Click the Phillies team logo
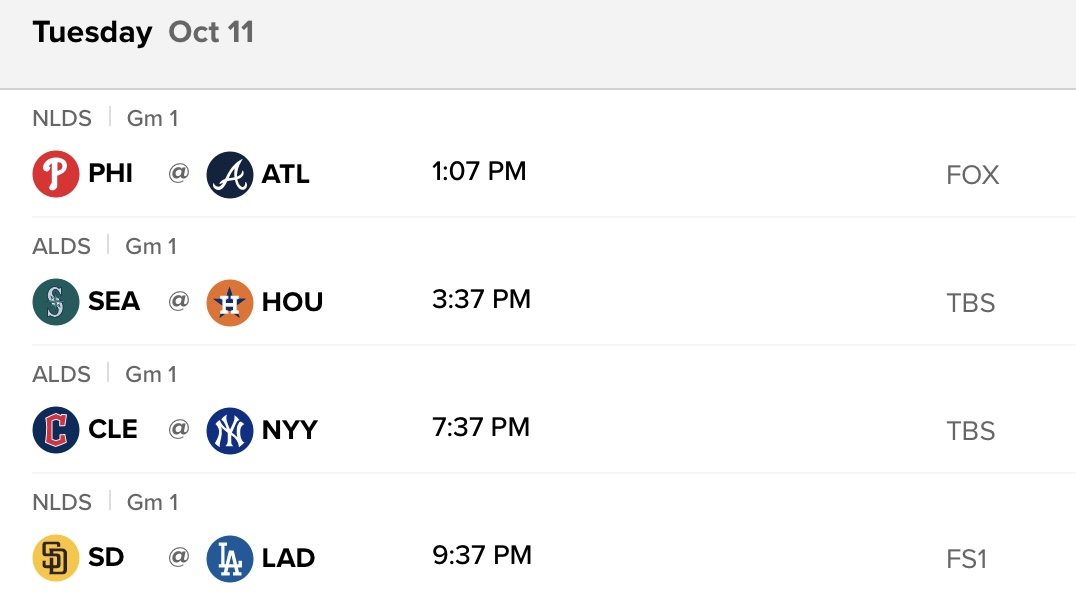The image size is (1076, 602). tap(56, 174)
